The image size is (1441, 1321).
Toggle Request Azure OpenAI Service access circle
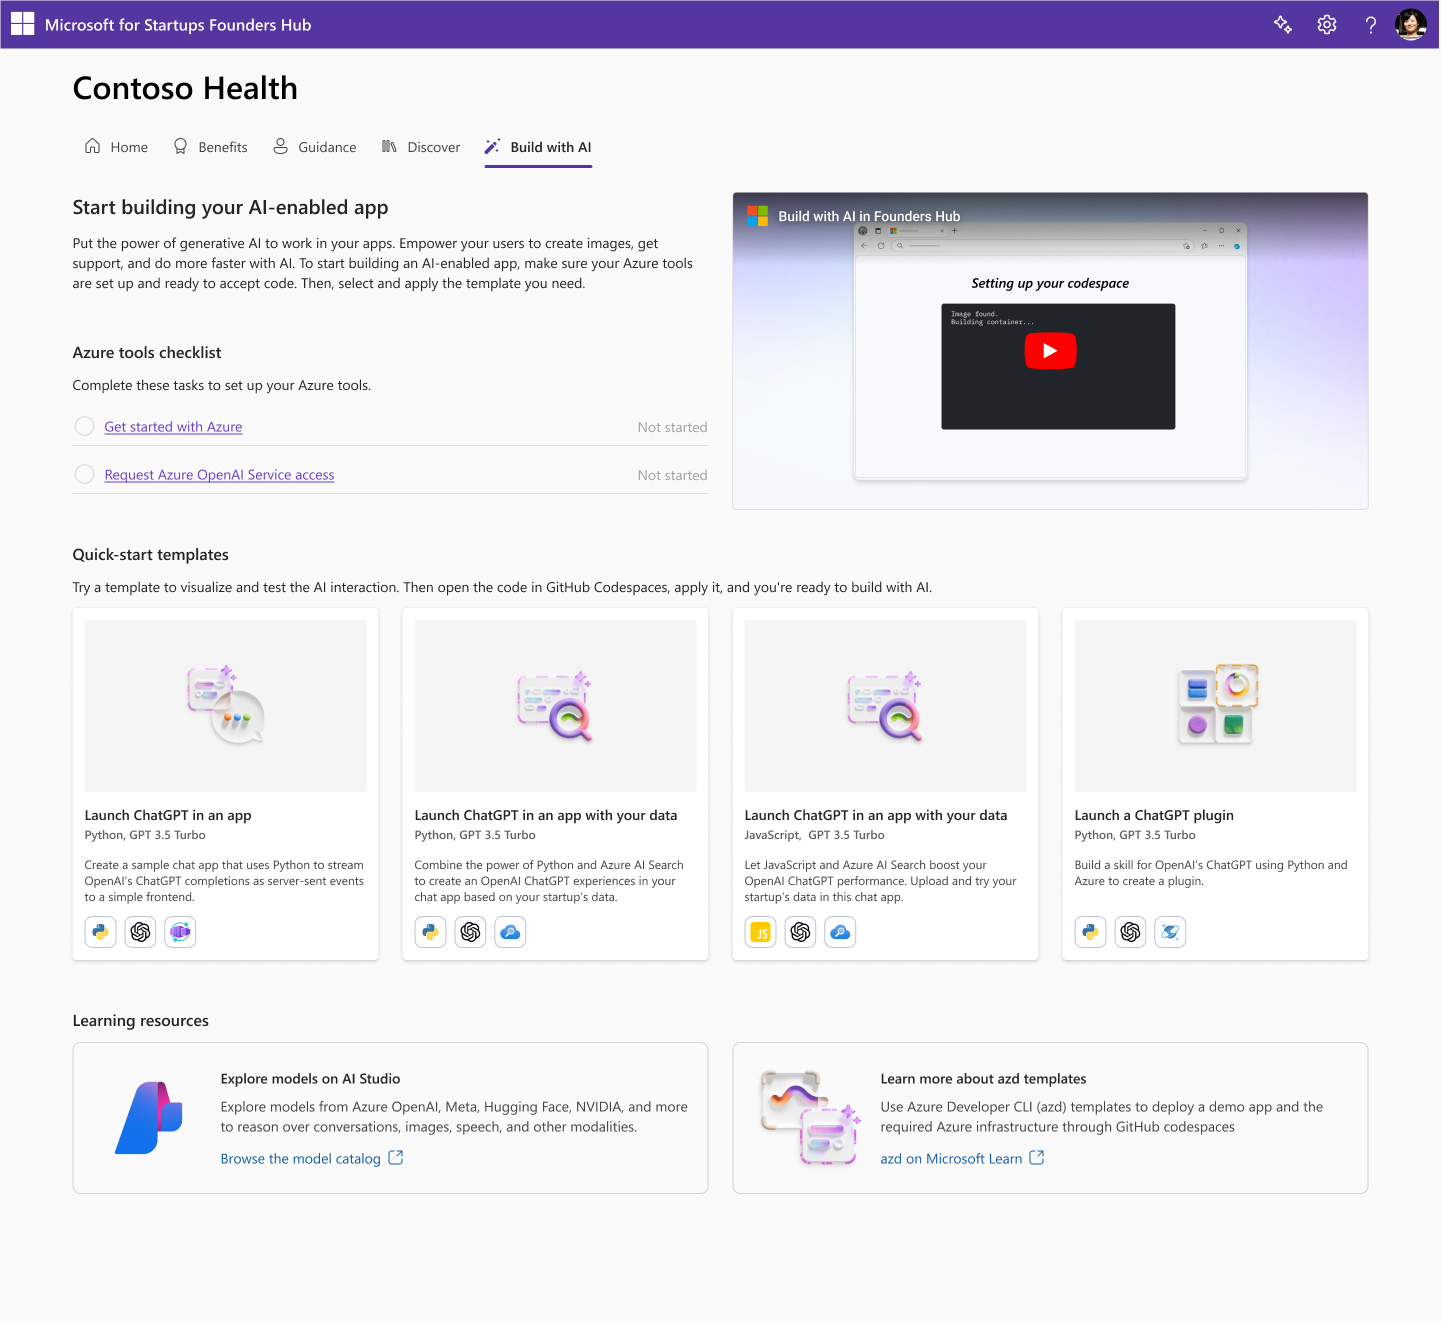[x=84, y=474]
